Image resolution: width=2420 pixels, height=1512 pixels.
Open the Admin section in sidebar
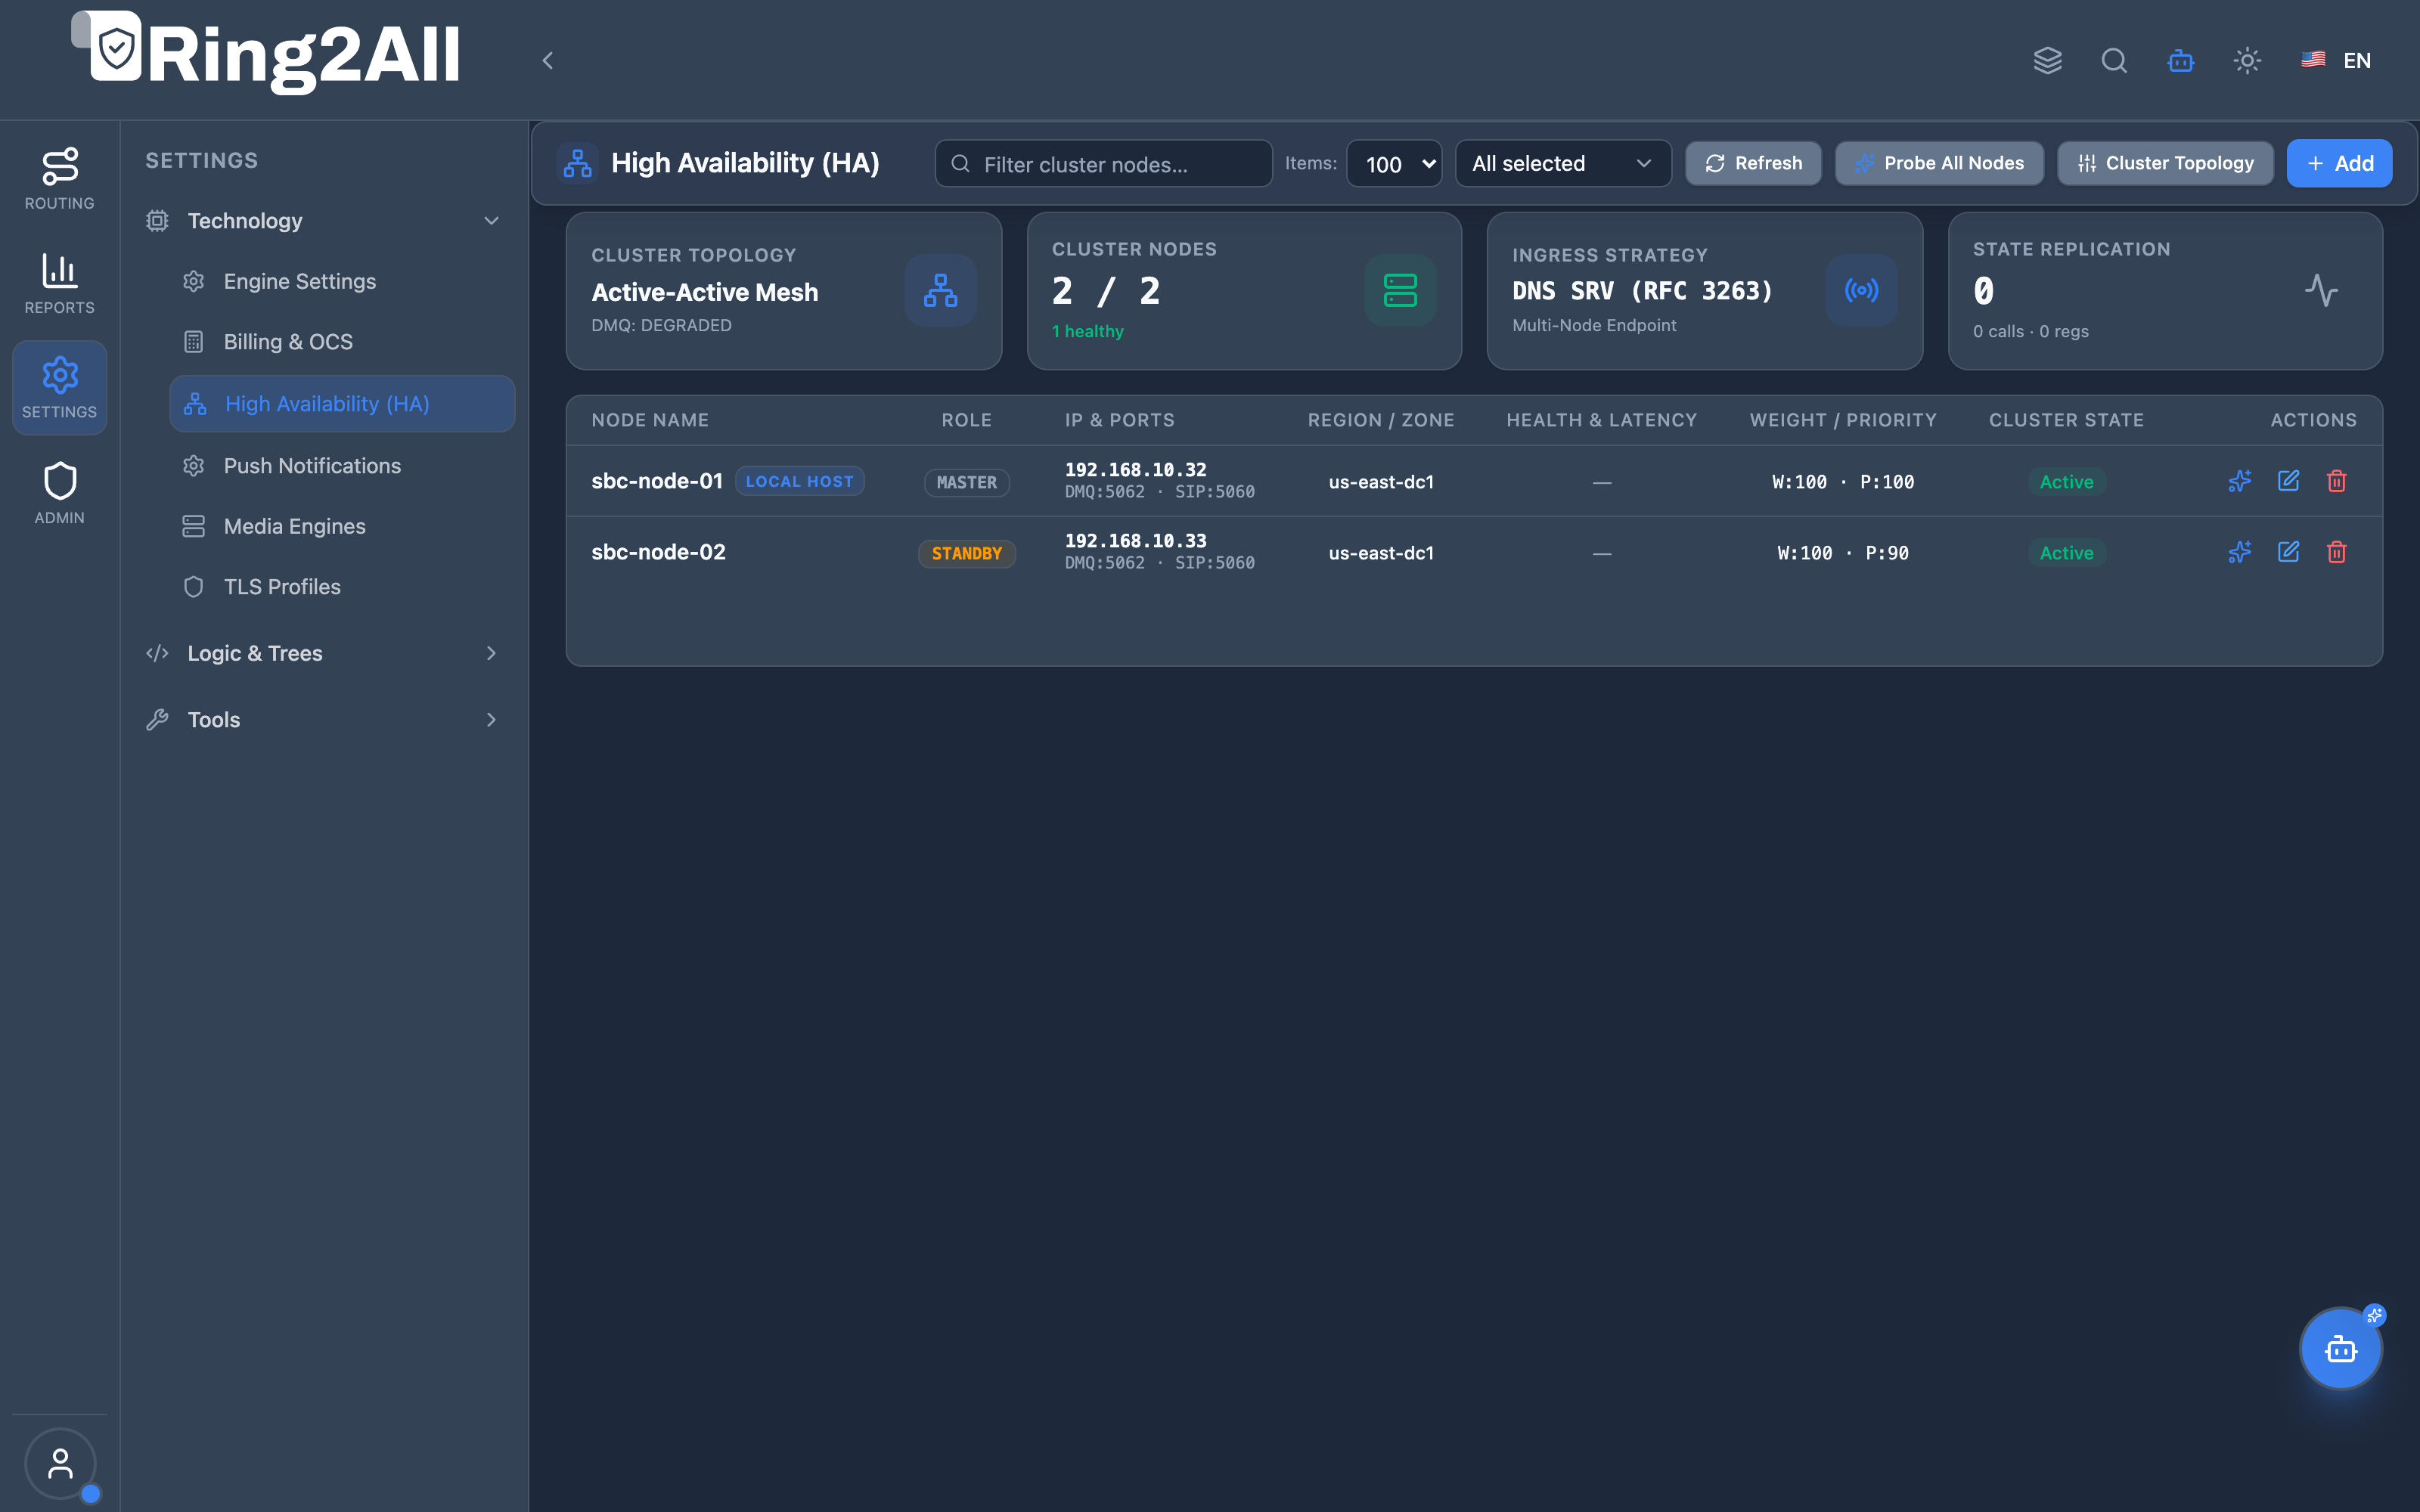pos(59,493)
